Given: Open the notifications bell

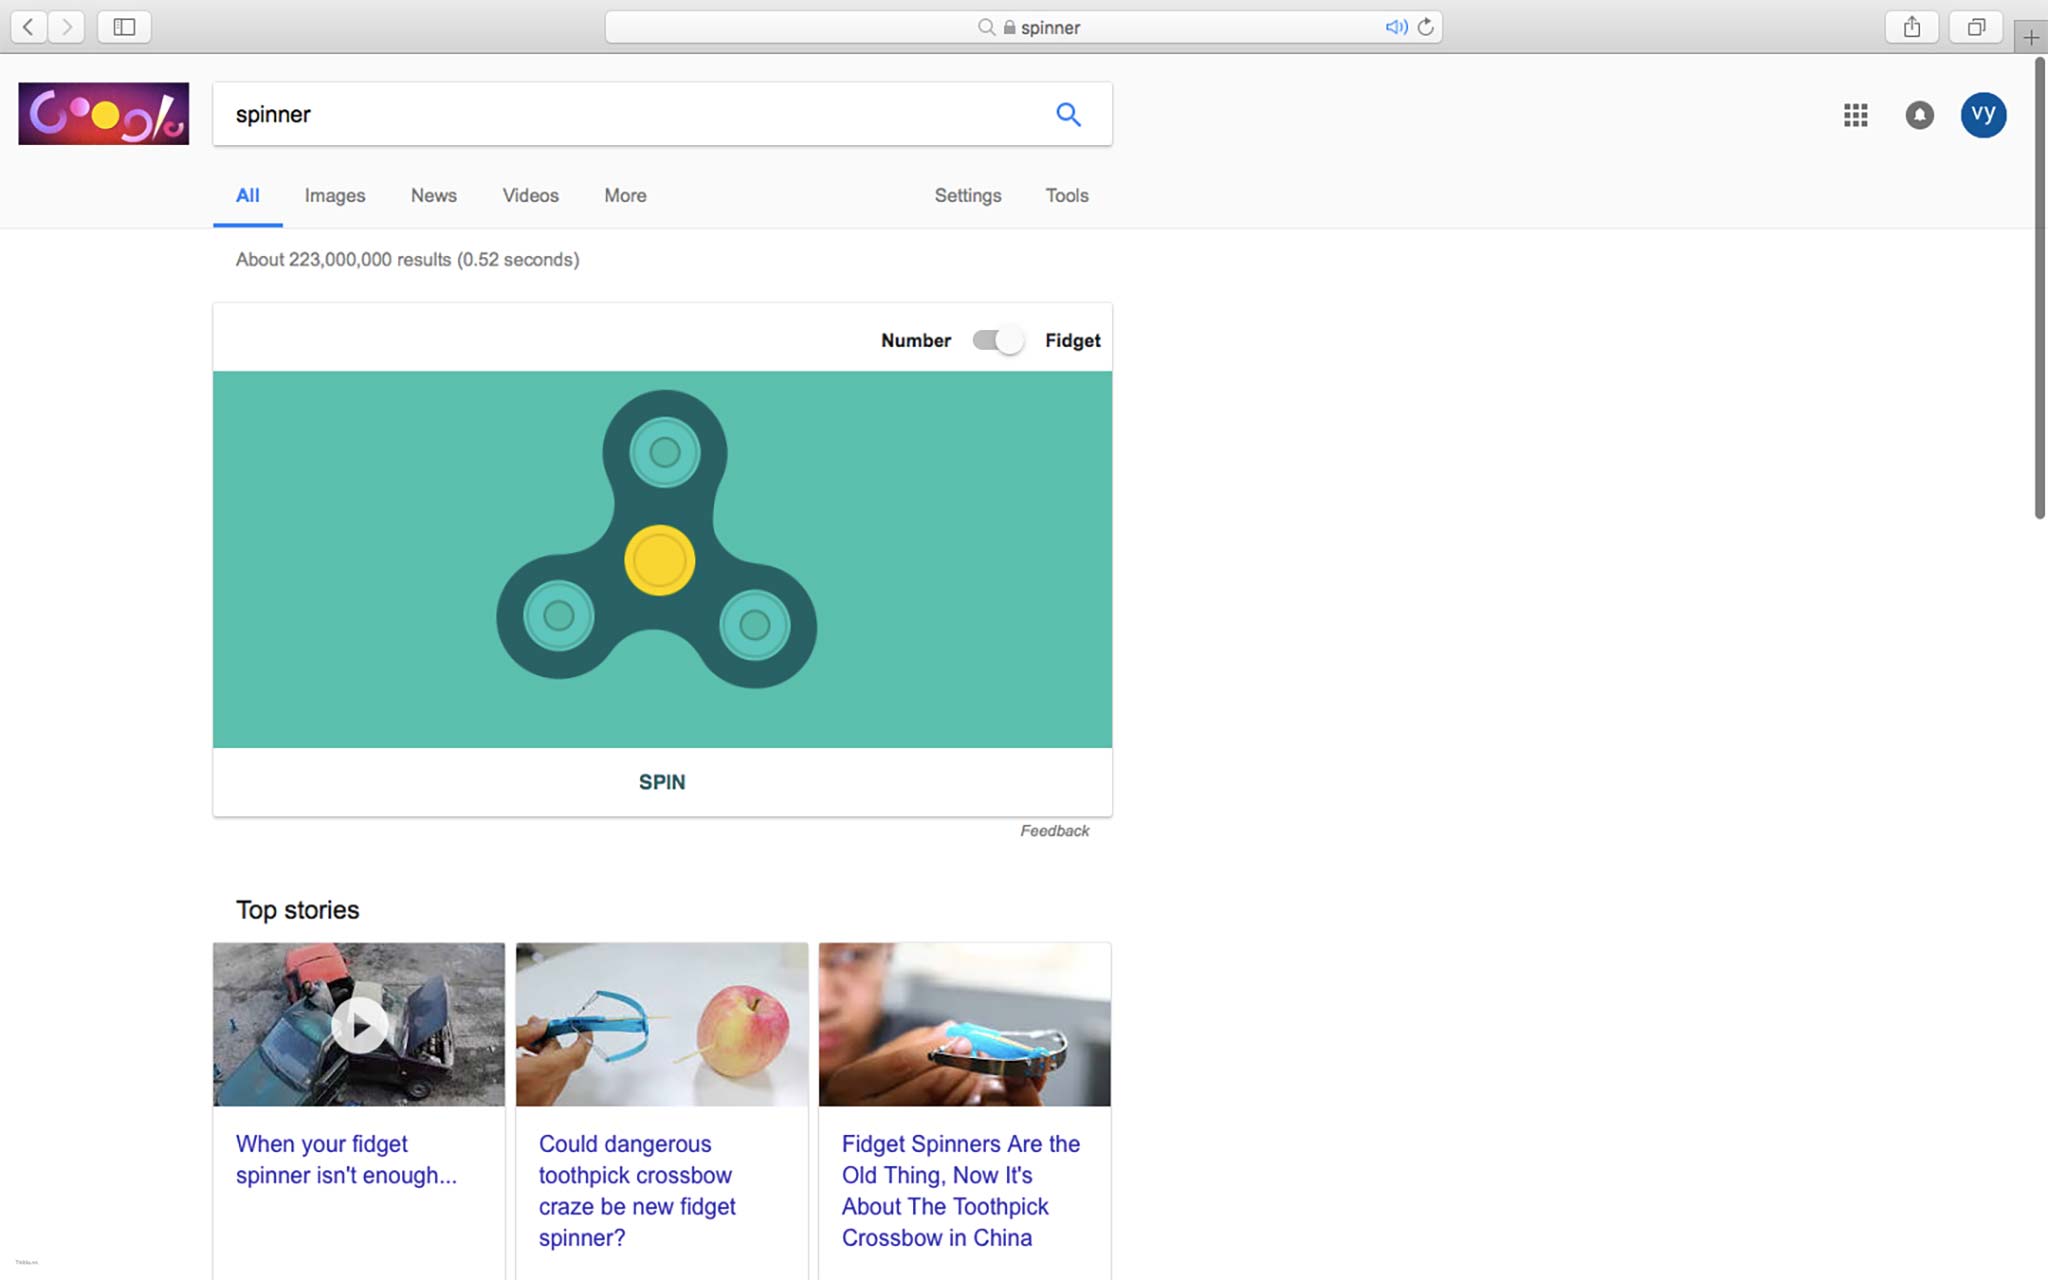Looking at the screenshot, I should [x=1919, y=115].
